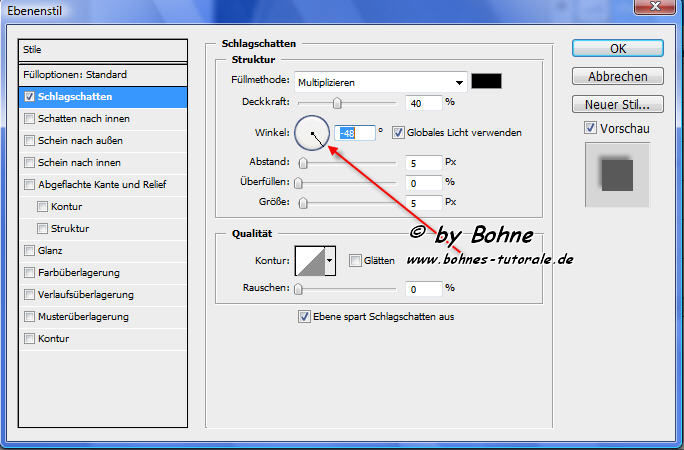Enable the bottom Kontur style checkbox
This screenshot has width=684, height=450.
(29, 338)
